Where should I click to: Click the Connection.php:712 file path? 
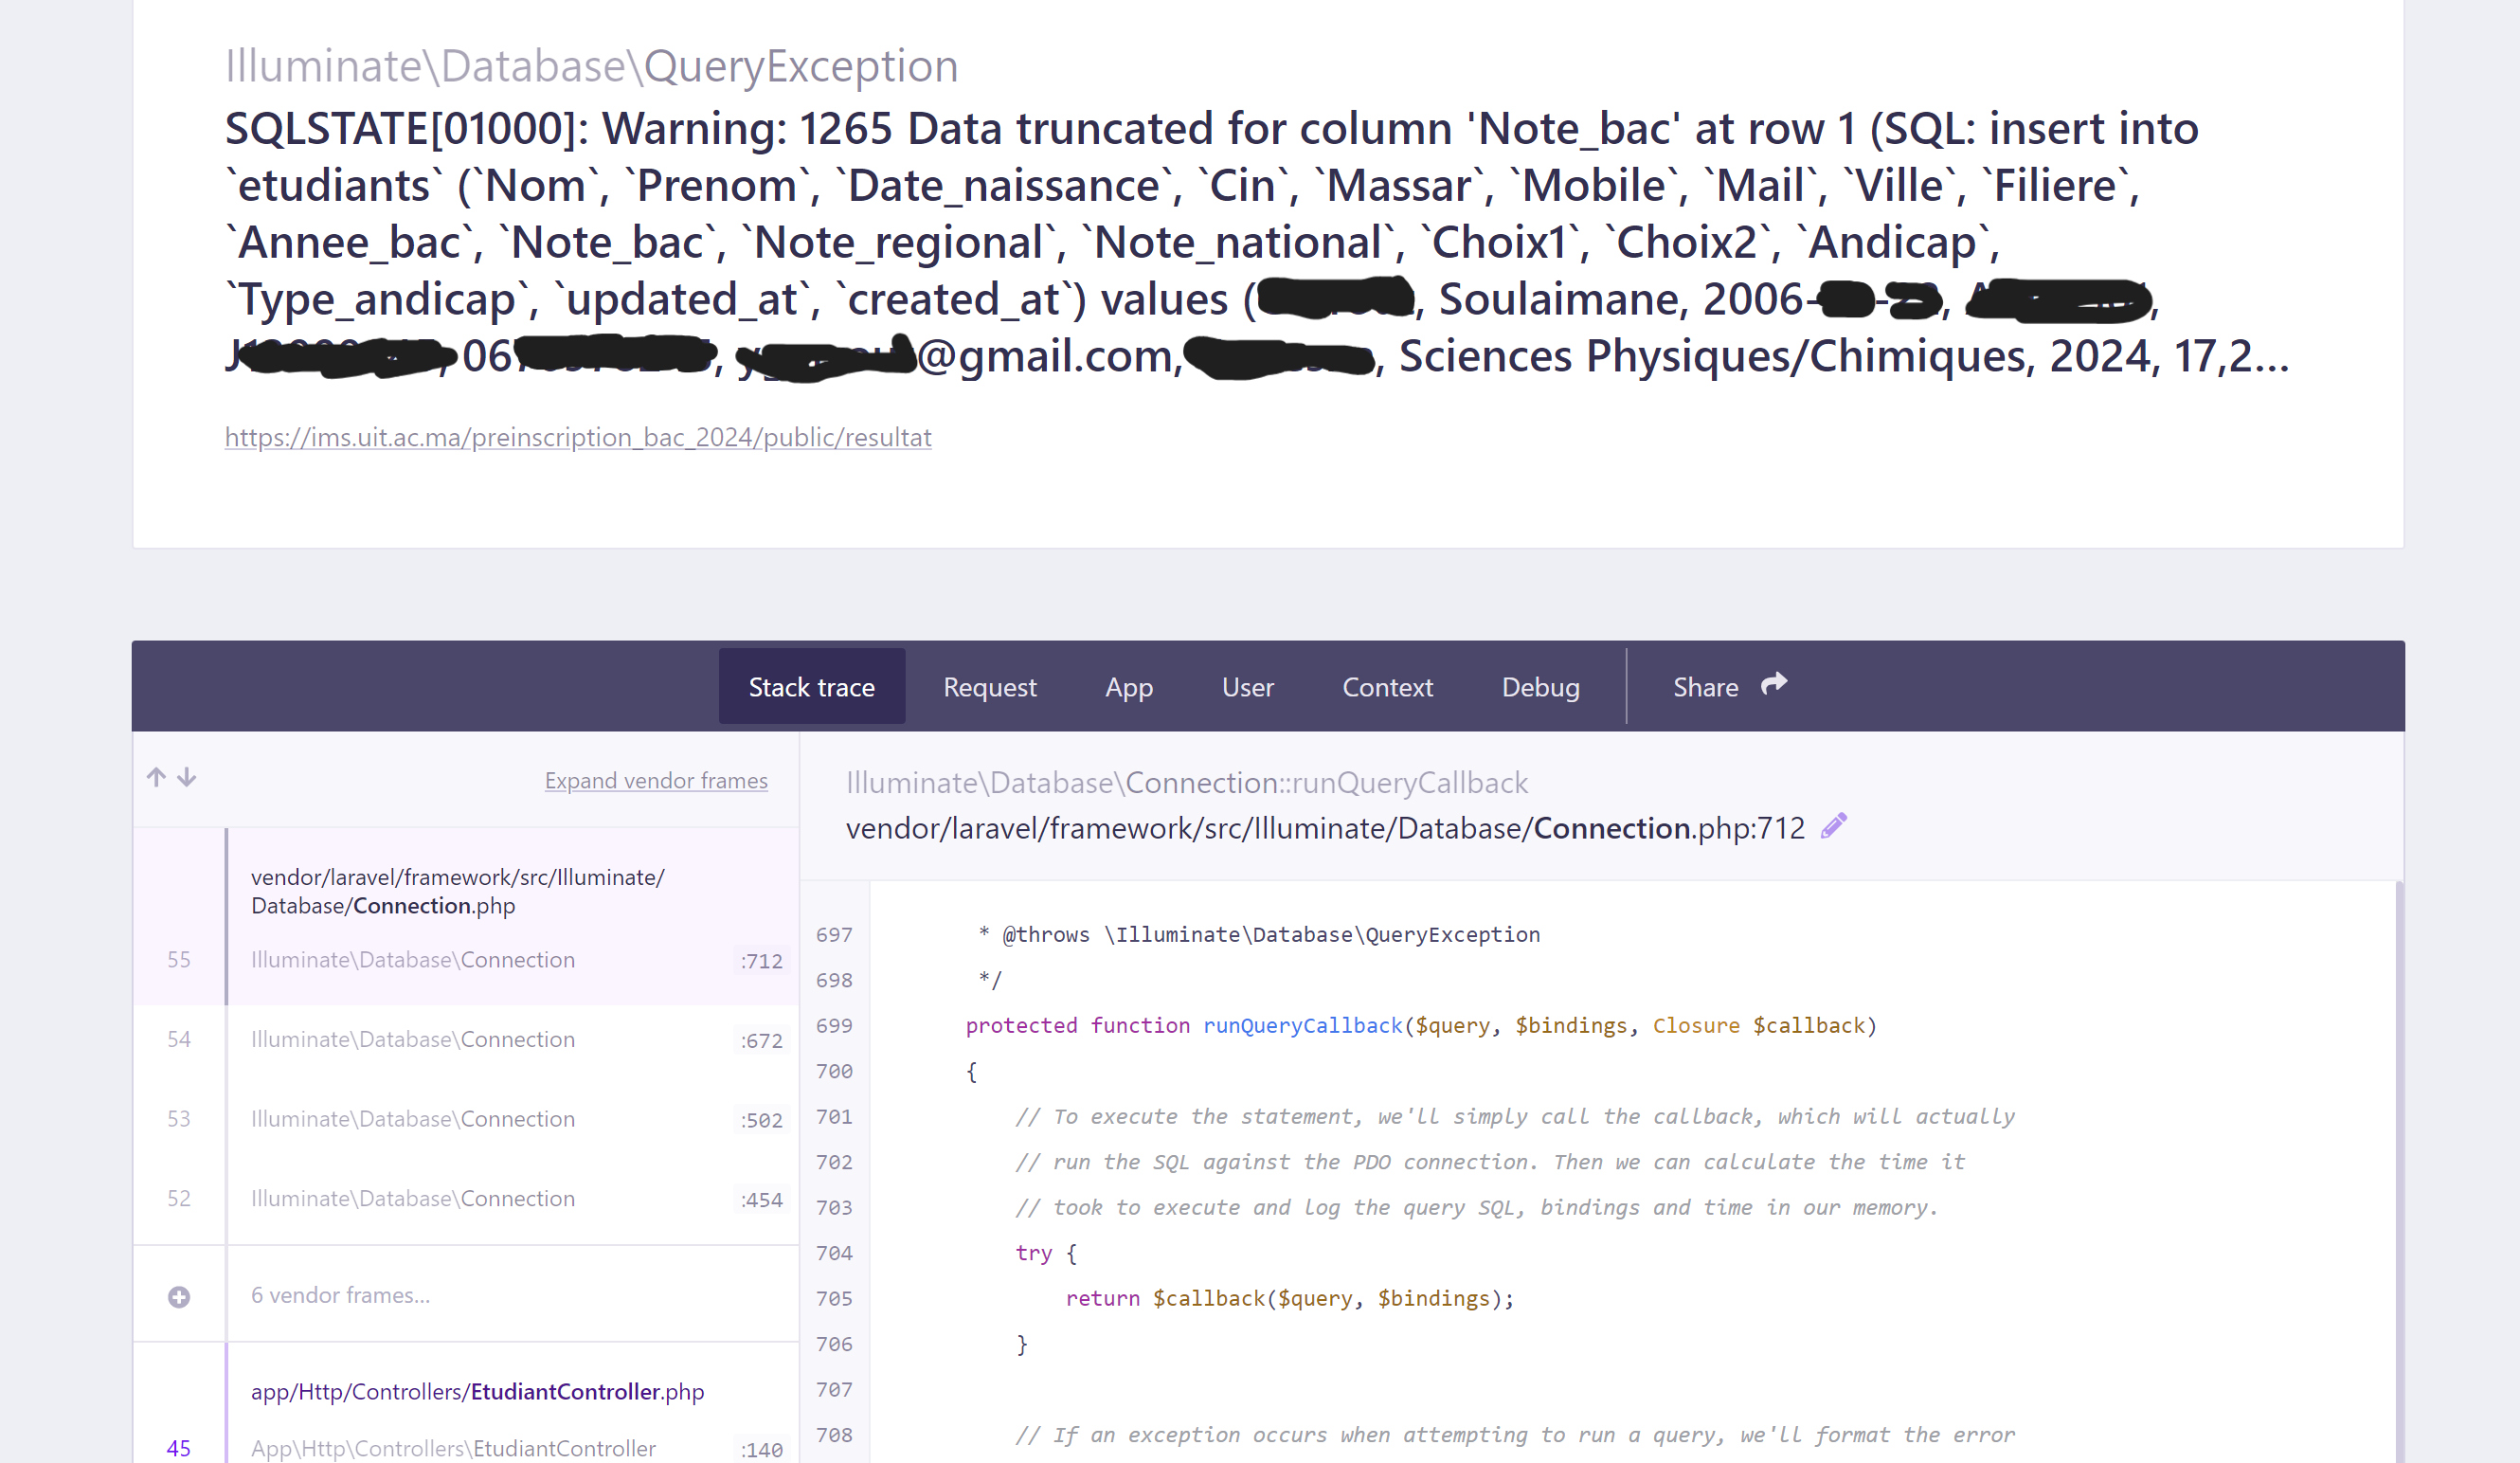coord(1325,828)
